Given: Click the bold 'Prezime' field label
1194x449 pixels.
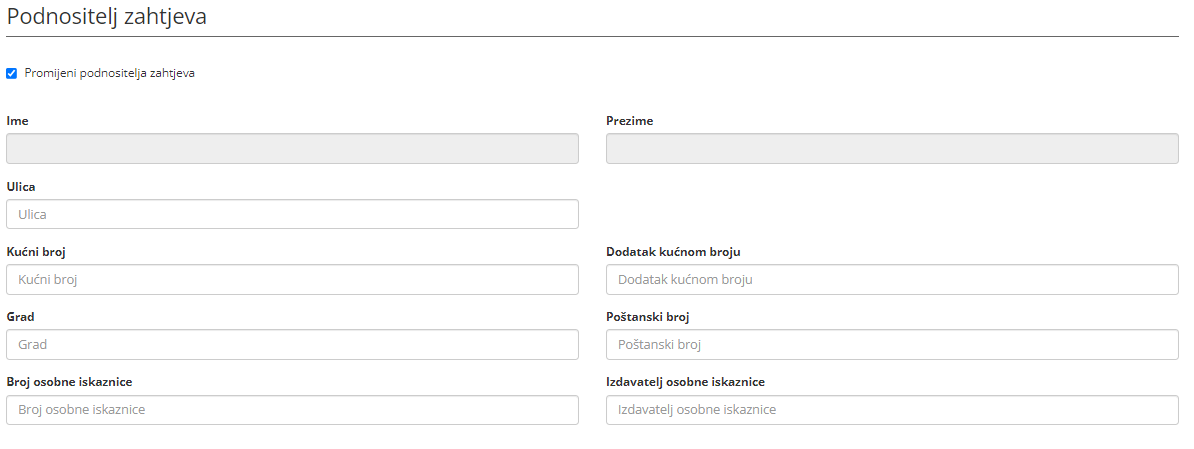Looking at the screenshot, I should tap(630, 121).
